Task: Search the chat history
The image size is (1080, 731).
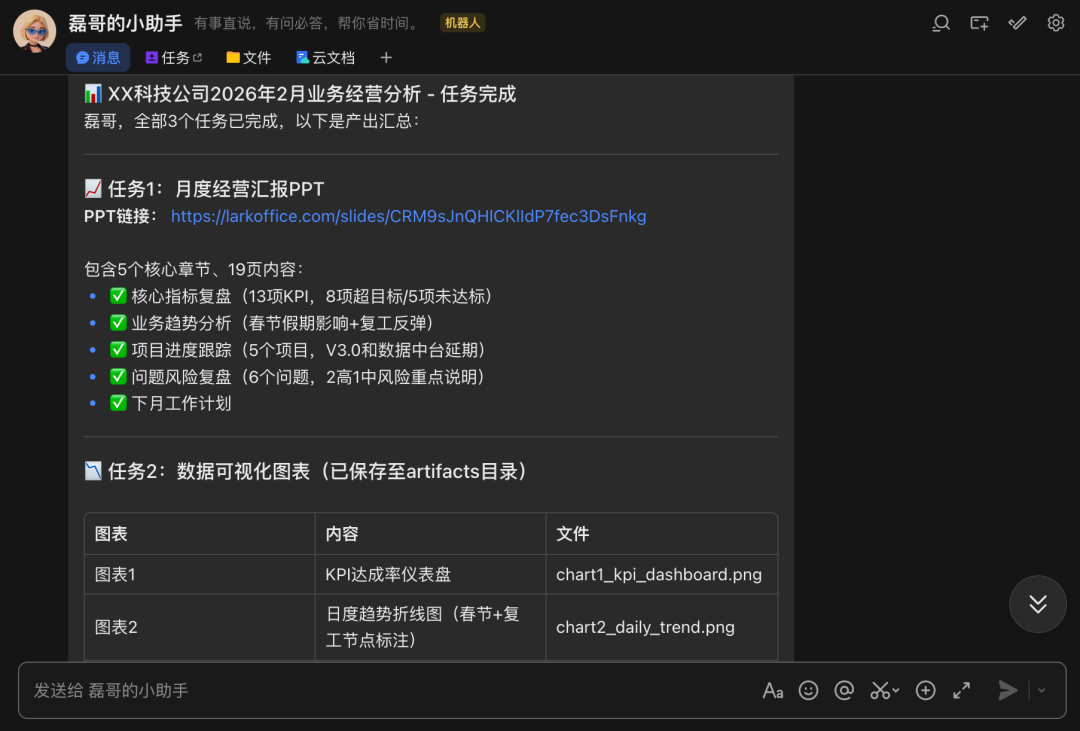Action: click(x=940, y=23)
